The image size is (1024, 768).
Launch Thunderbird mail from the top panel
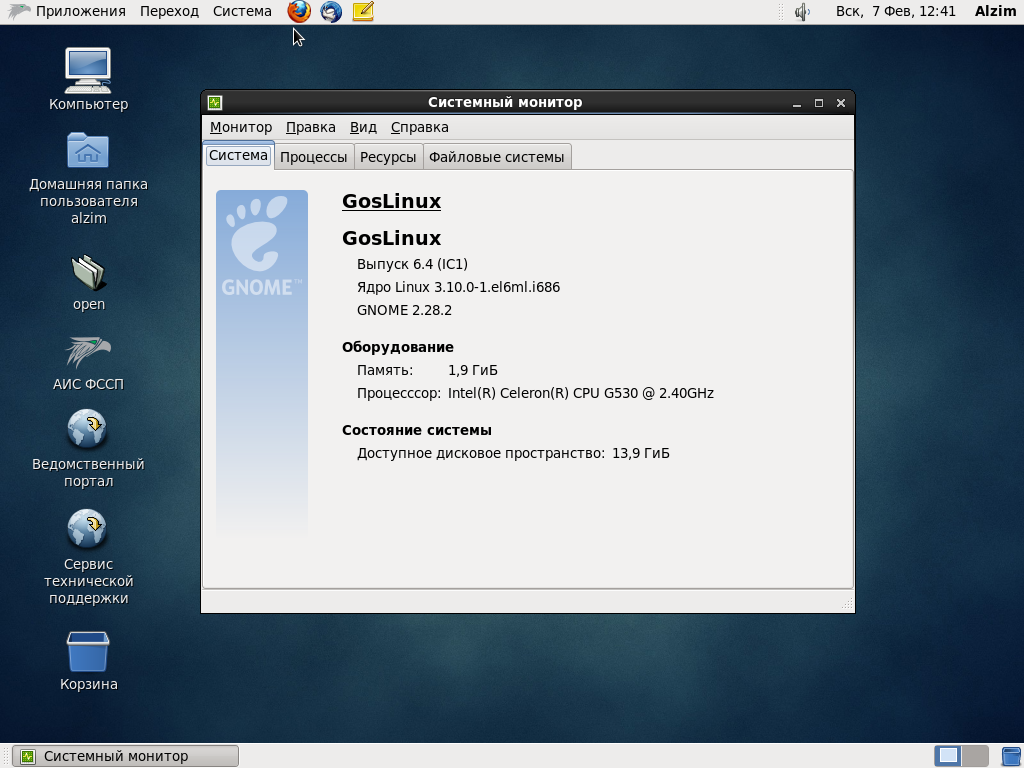coord(331,12)
